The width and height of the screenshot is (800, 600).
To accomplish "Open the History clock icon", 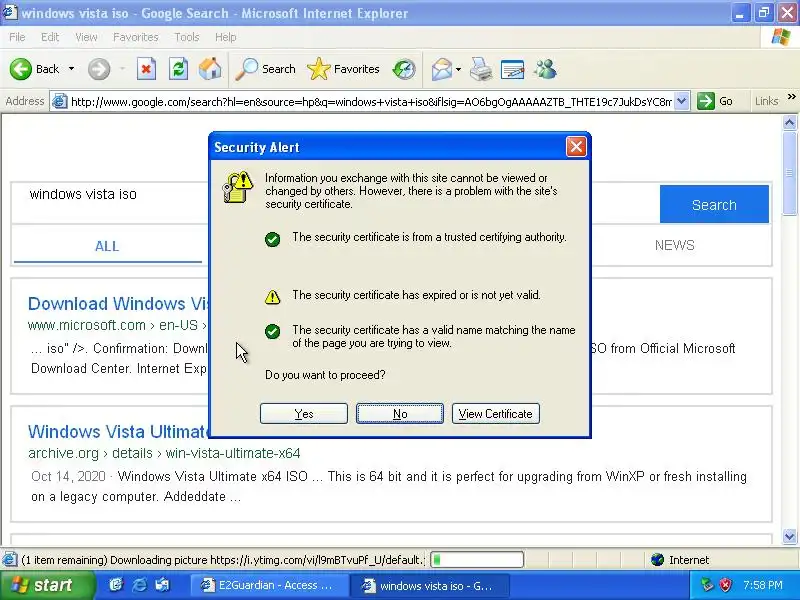I will click(404, 69).
